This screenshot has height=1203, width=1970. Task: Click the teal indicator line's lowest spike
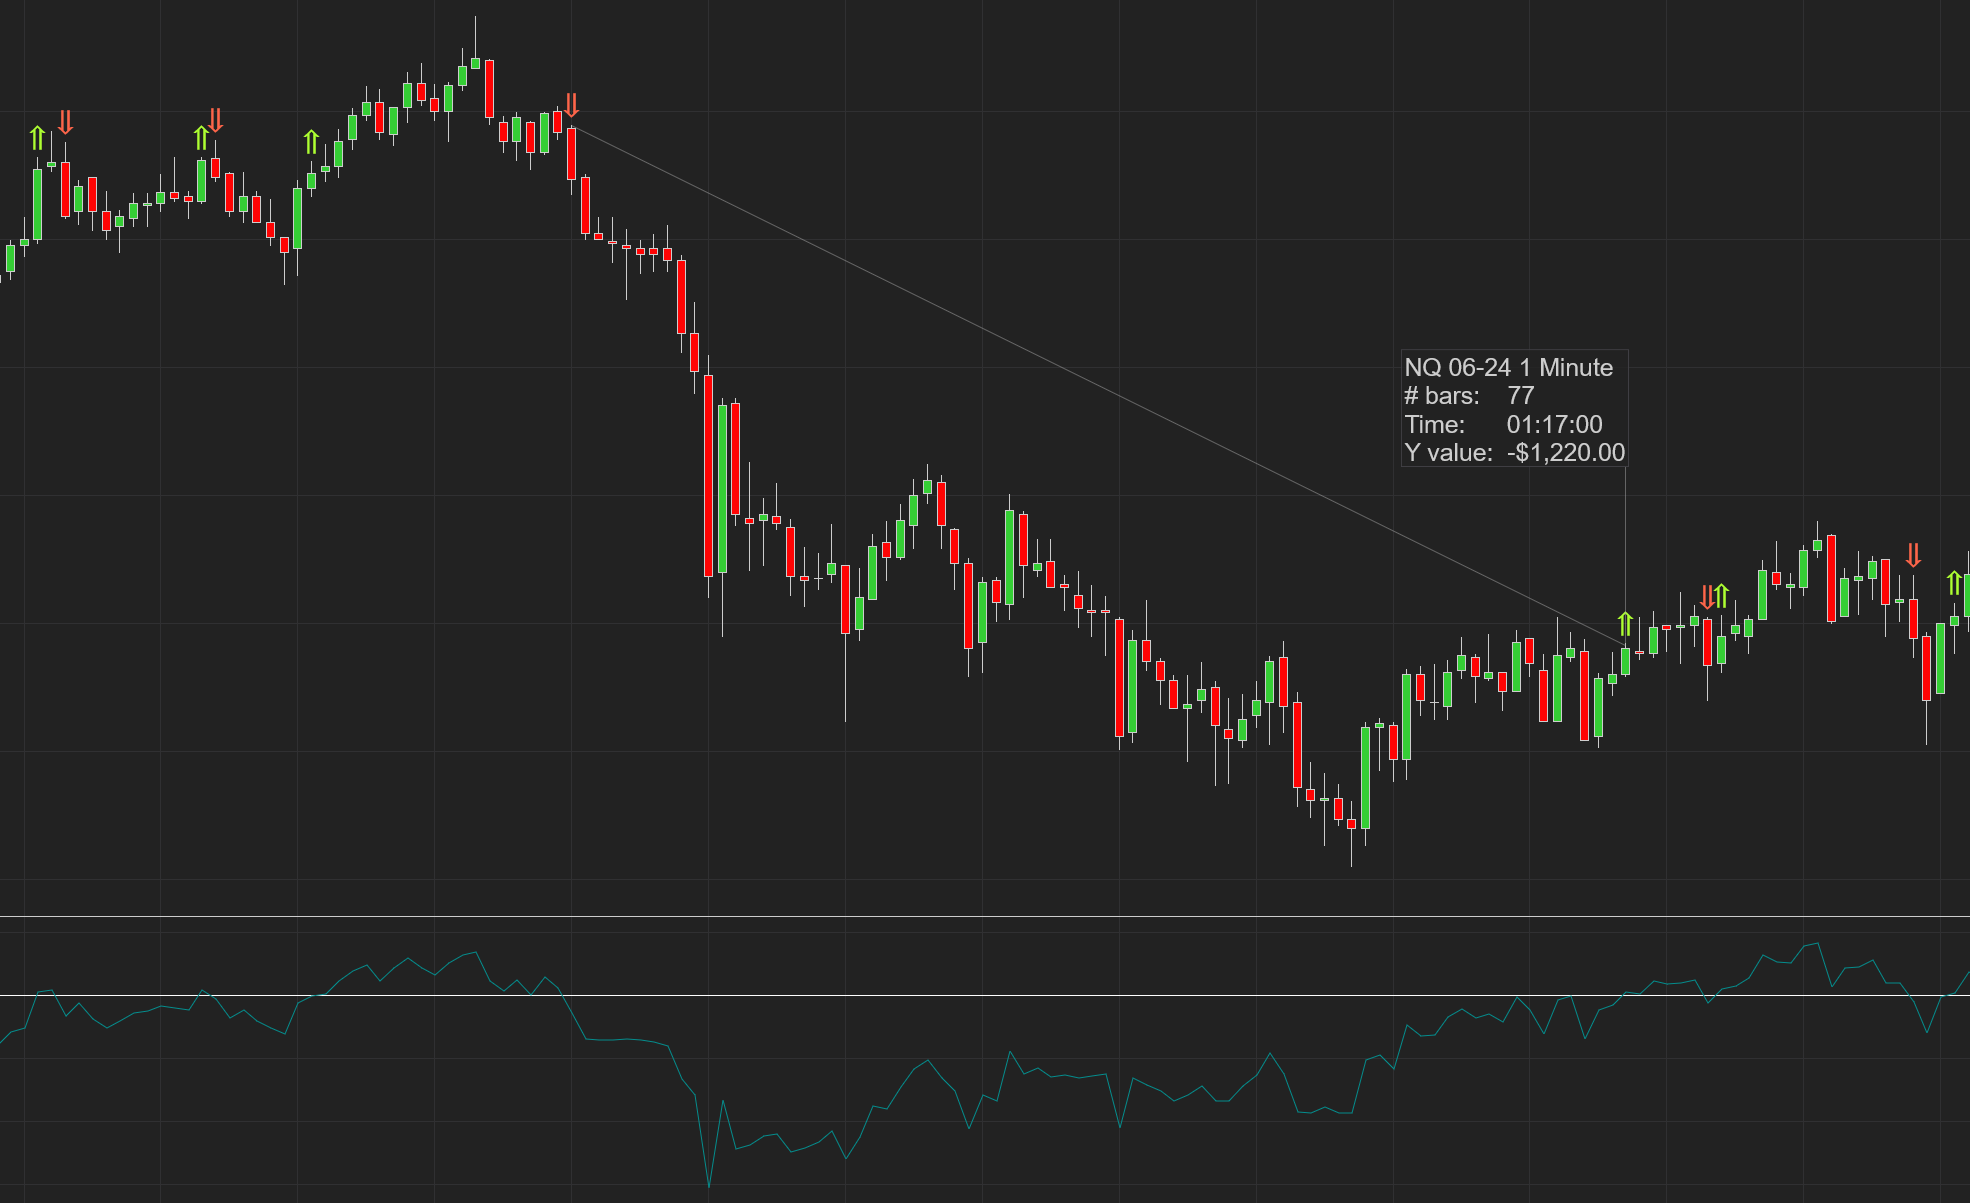(709, 1186)
